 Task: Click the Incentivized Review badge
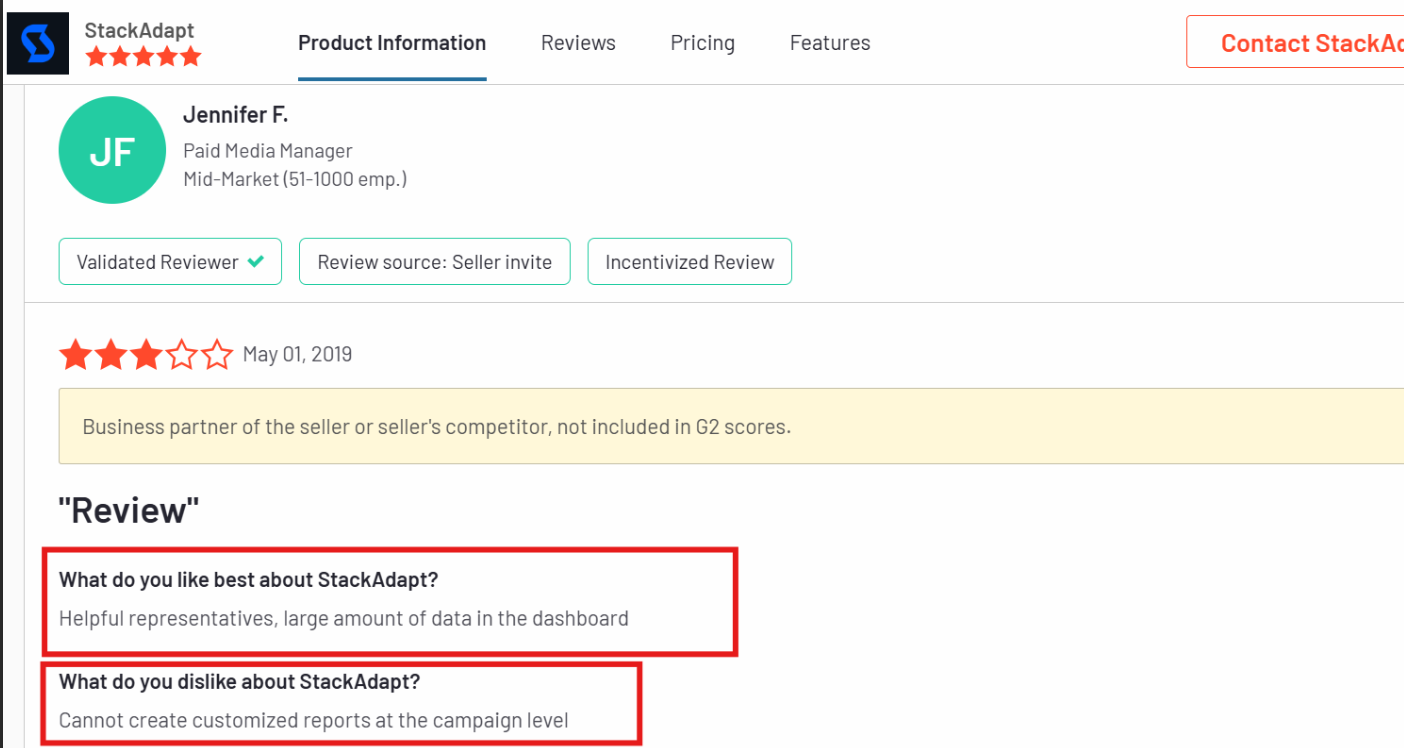[690, 262]
